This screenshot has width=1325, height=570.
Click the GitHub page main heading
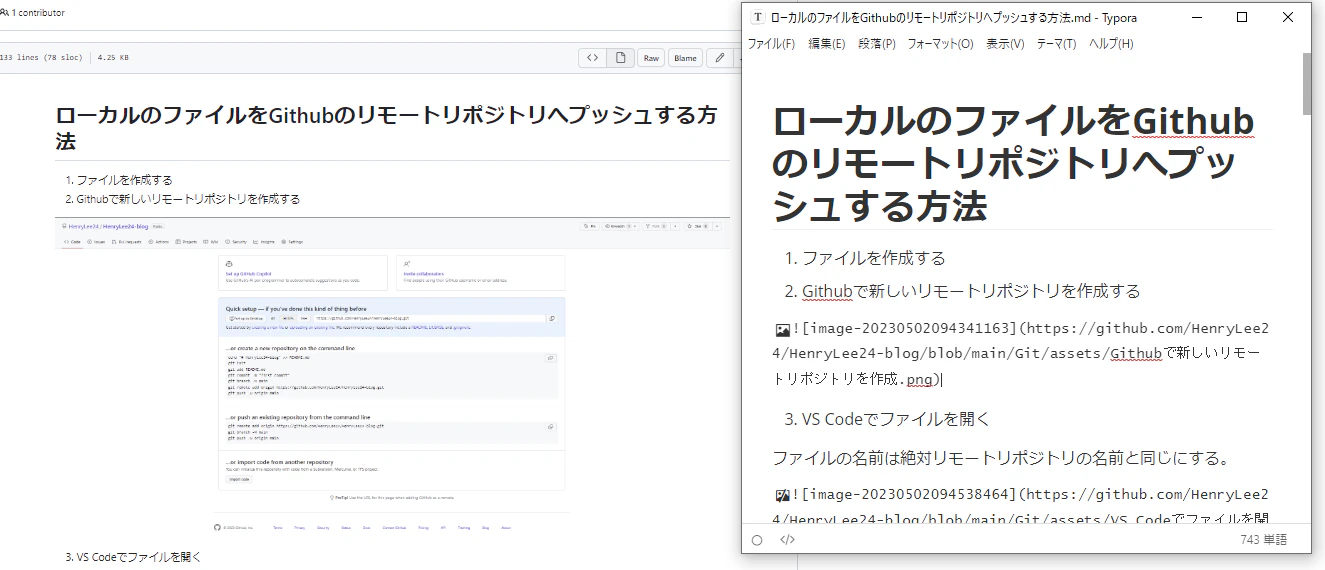click(x=386, y=128)
